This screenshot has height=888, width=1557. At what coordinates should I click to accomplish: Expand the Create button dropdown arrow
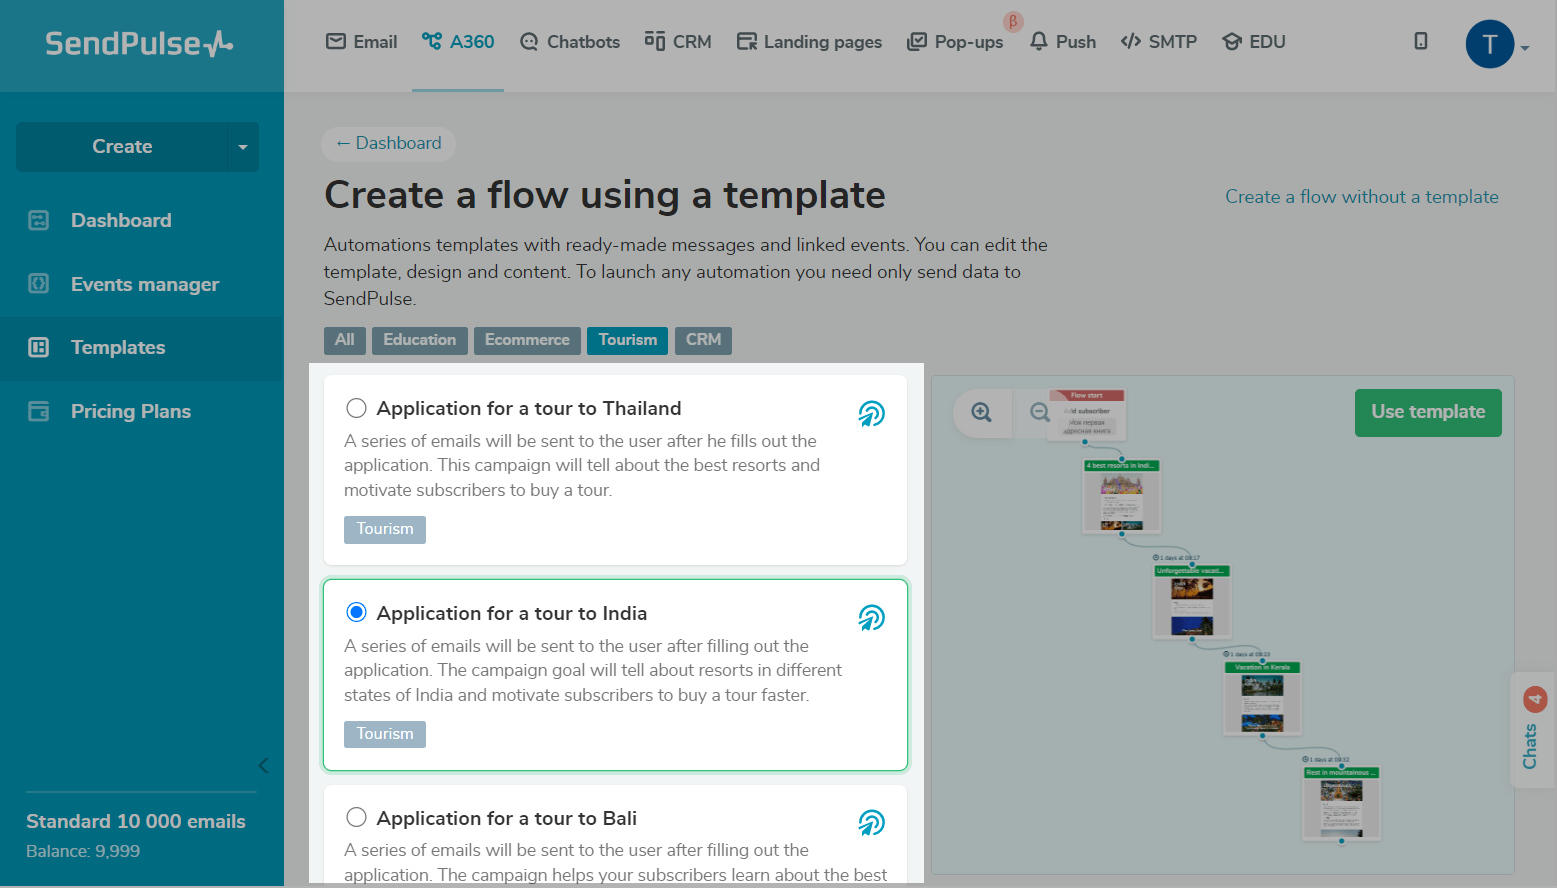click(242, 147)
